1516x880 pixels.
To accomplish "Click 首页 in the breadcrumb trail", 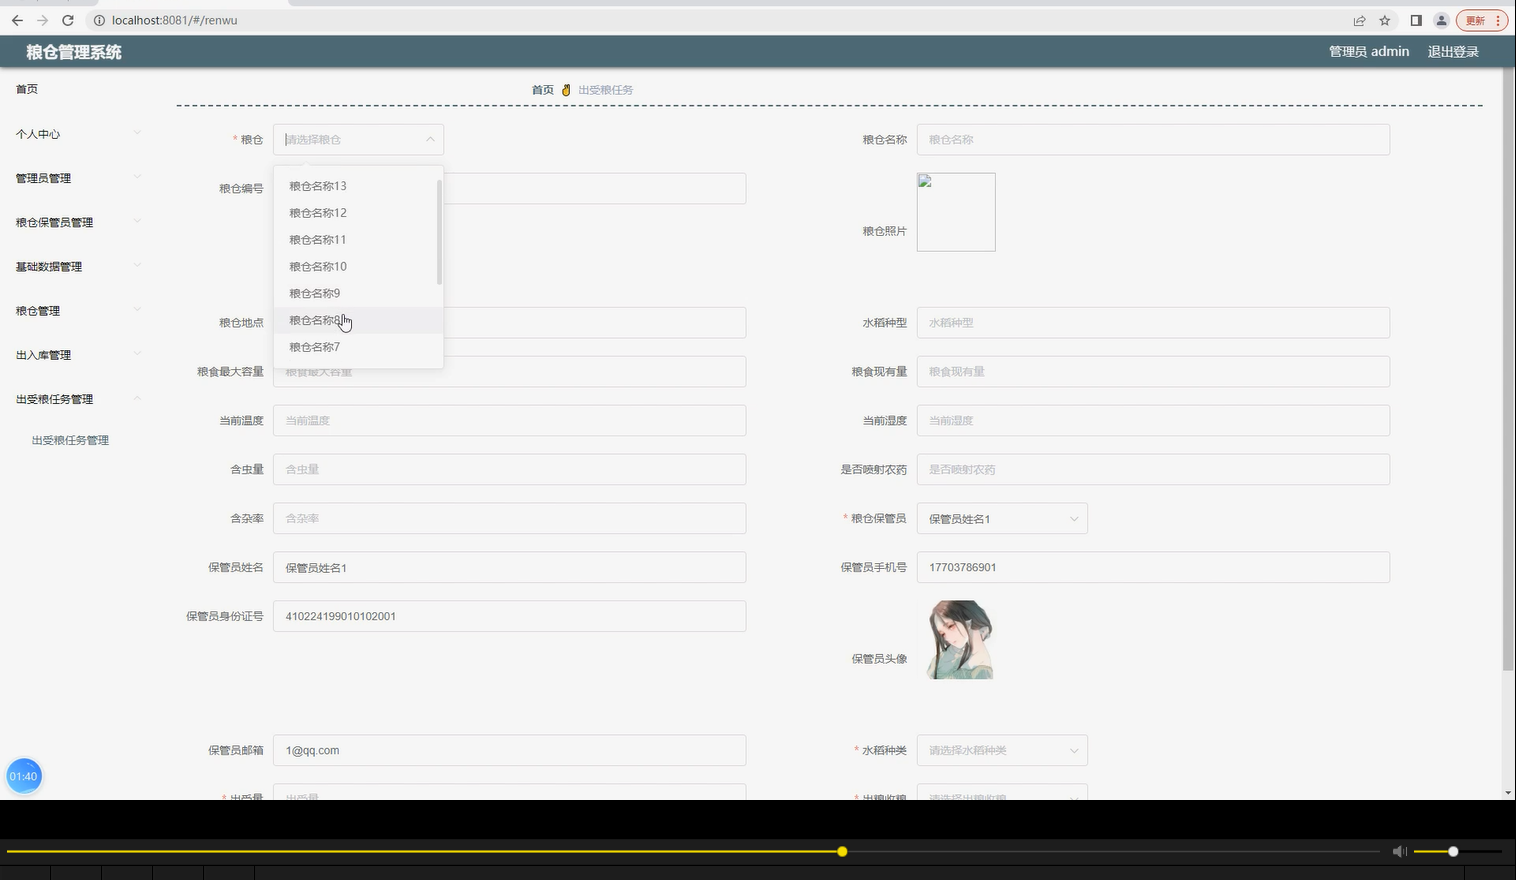I will tap(541, 89).
